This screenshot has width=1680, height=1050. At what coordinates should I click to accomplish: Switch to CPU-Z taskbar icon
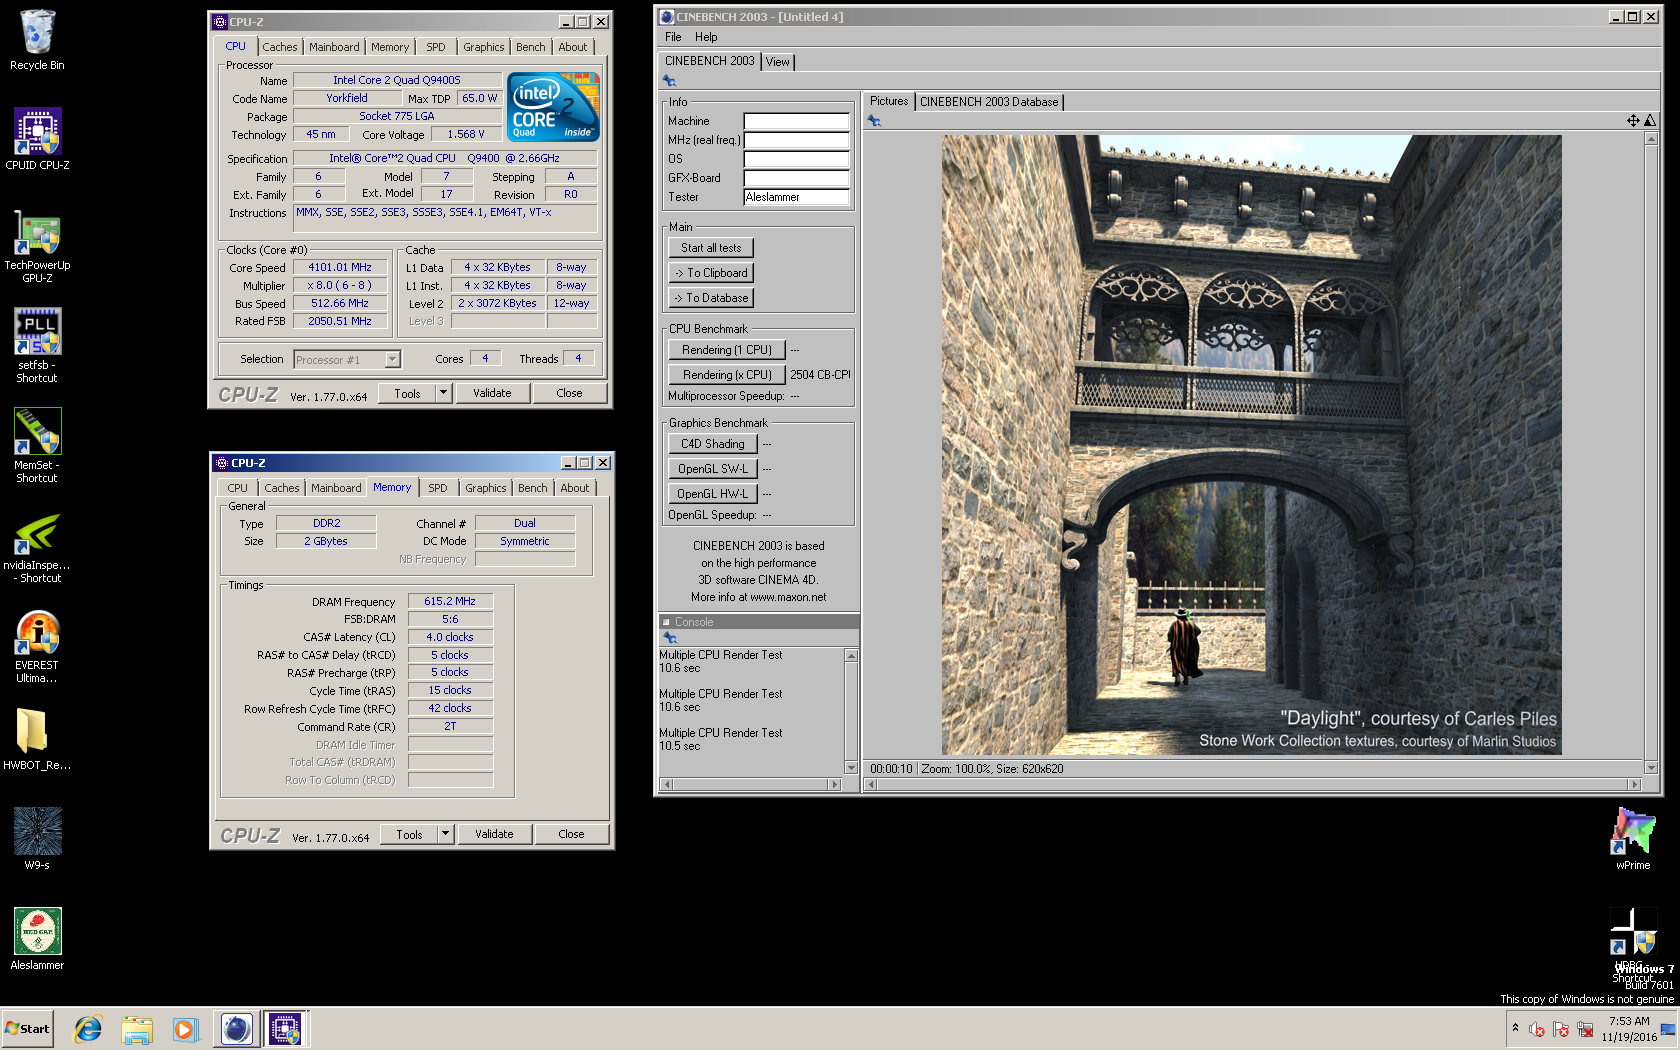[286, 1029]
